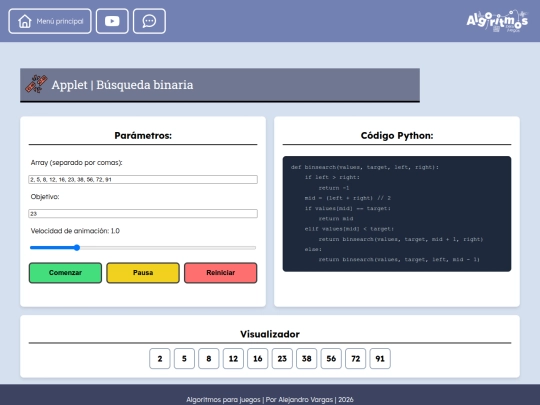Click the satellite icon beside Applet title
The height and width of the screenshot is (405, 540).
coord(36,84)
